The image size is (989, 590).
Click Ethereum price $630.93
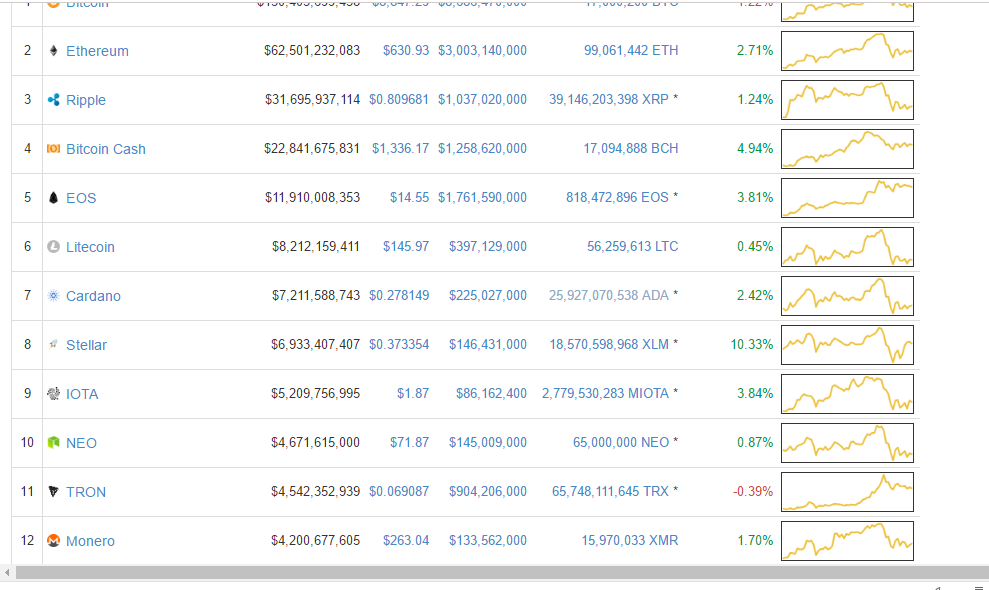click(x=406, y=50)
